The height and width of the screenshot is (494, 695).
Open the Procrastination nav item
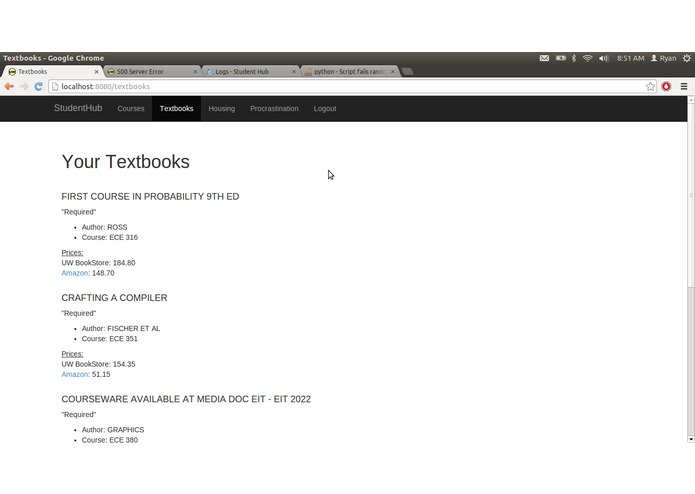pos(274,109)
